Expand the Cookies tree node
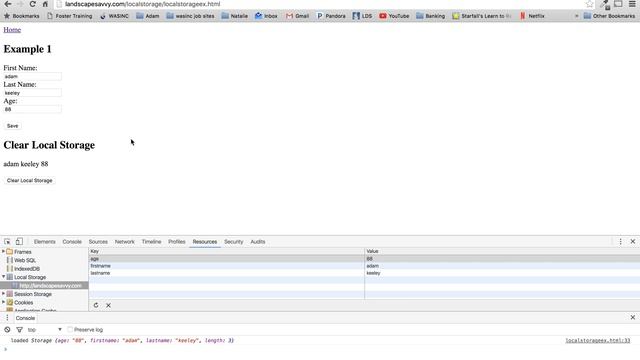The height and width of the screenshot is (360, 640). [4, 302]
